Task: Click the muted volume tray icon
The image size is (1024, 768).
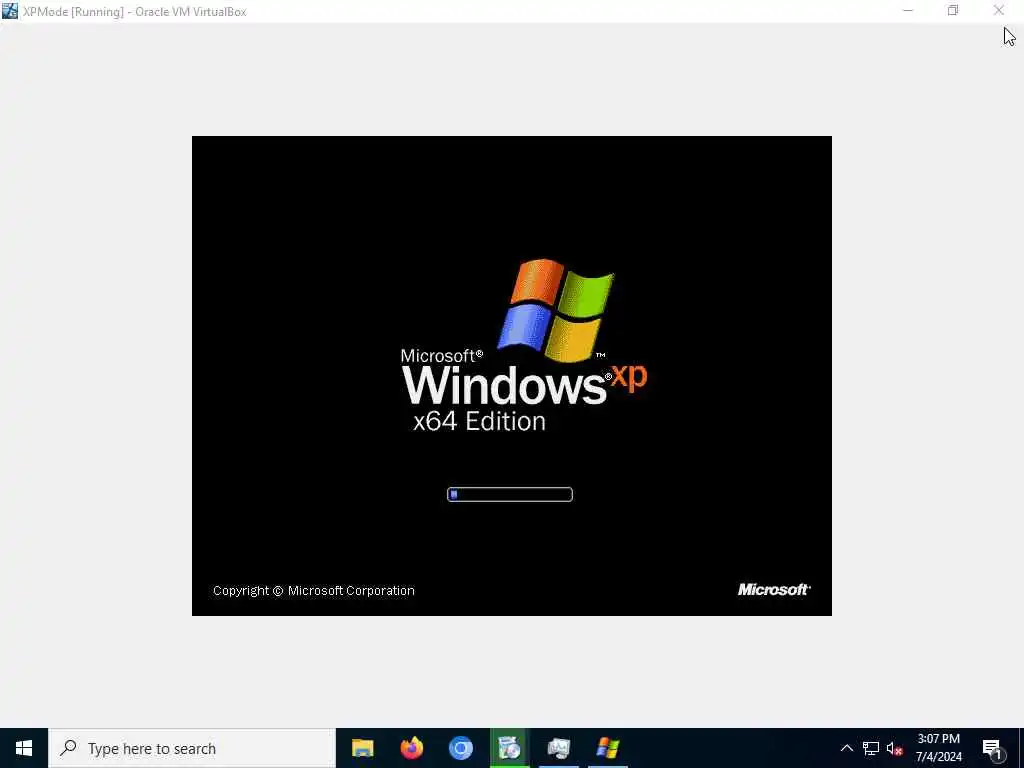Action: (x=894, y=748)
